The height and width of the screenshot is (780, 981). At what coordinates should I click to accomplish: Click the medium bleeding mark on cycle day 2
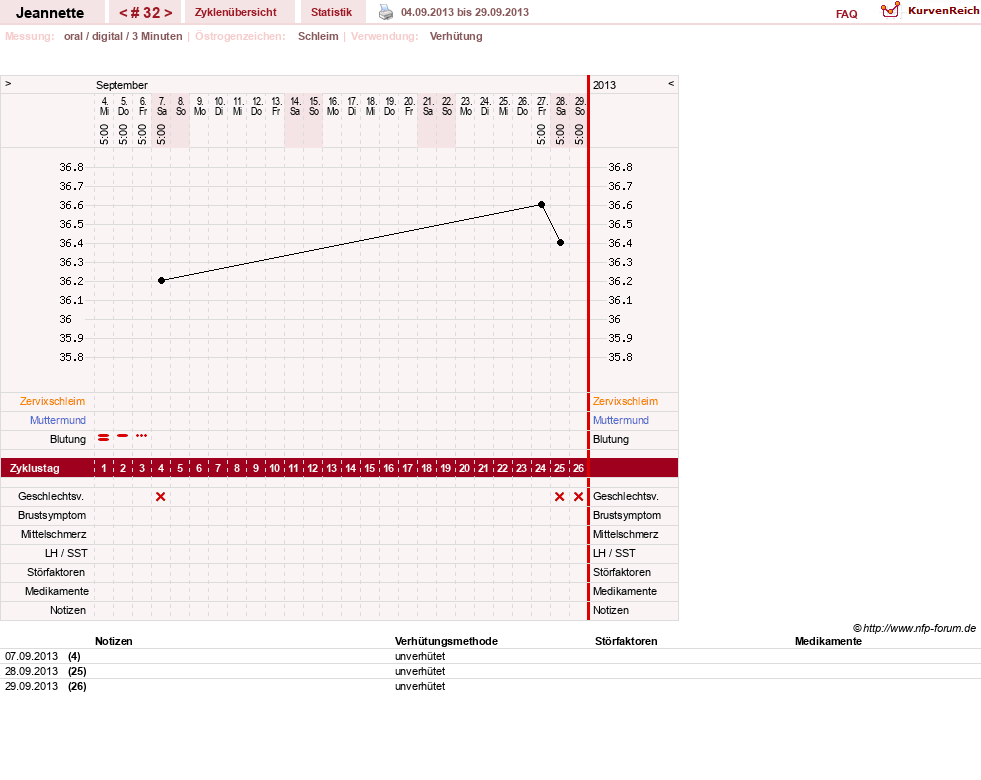tap(123, 435)
